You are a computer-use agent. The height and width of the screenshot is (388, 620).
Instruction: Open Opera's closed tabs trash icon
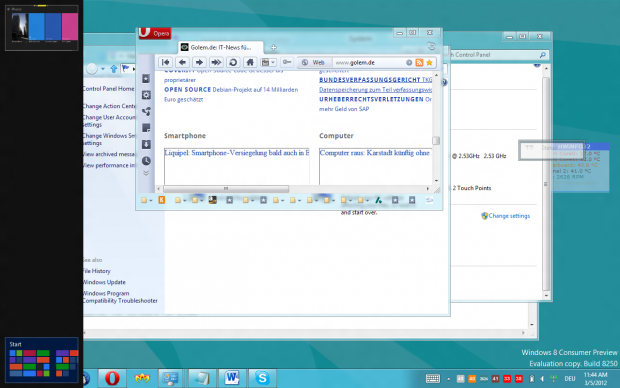point(431,47)
